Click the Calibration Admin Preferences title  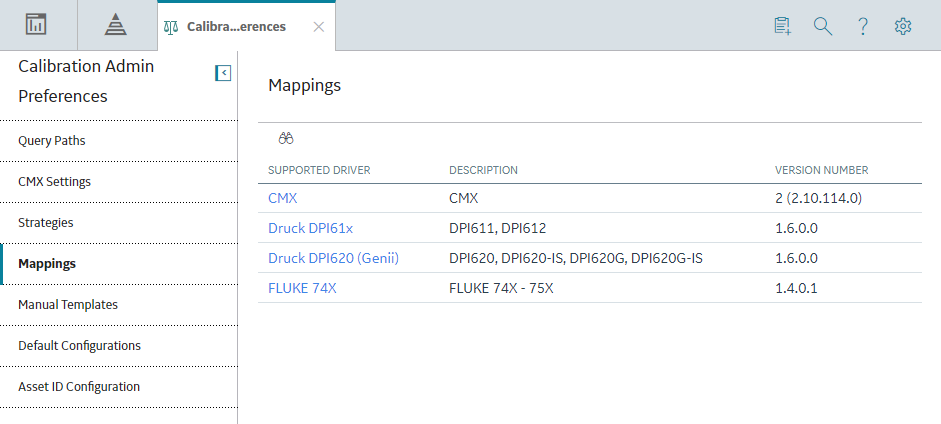coord(86,81)
